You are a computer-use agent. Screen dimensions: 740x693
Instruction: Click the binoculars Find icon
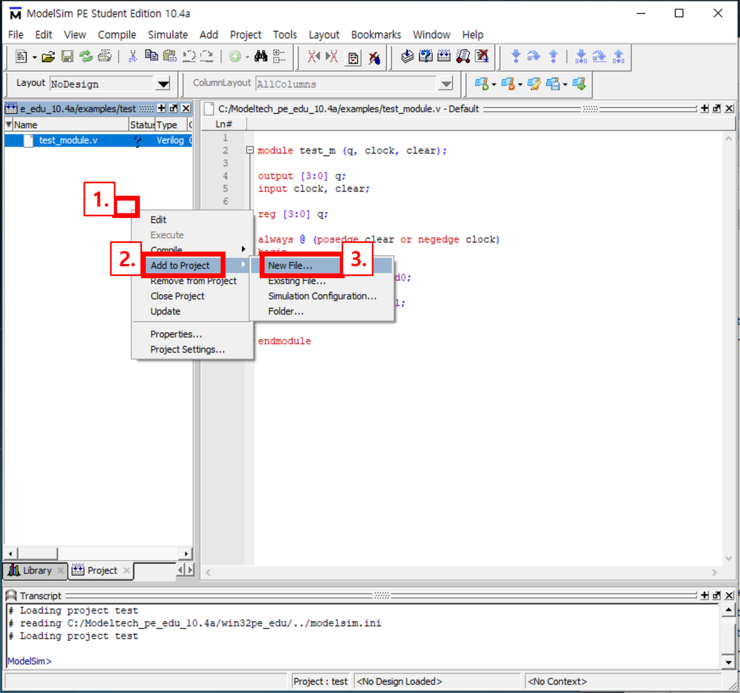pos(261,57)
